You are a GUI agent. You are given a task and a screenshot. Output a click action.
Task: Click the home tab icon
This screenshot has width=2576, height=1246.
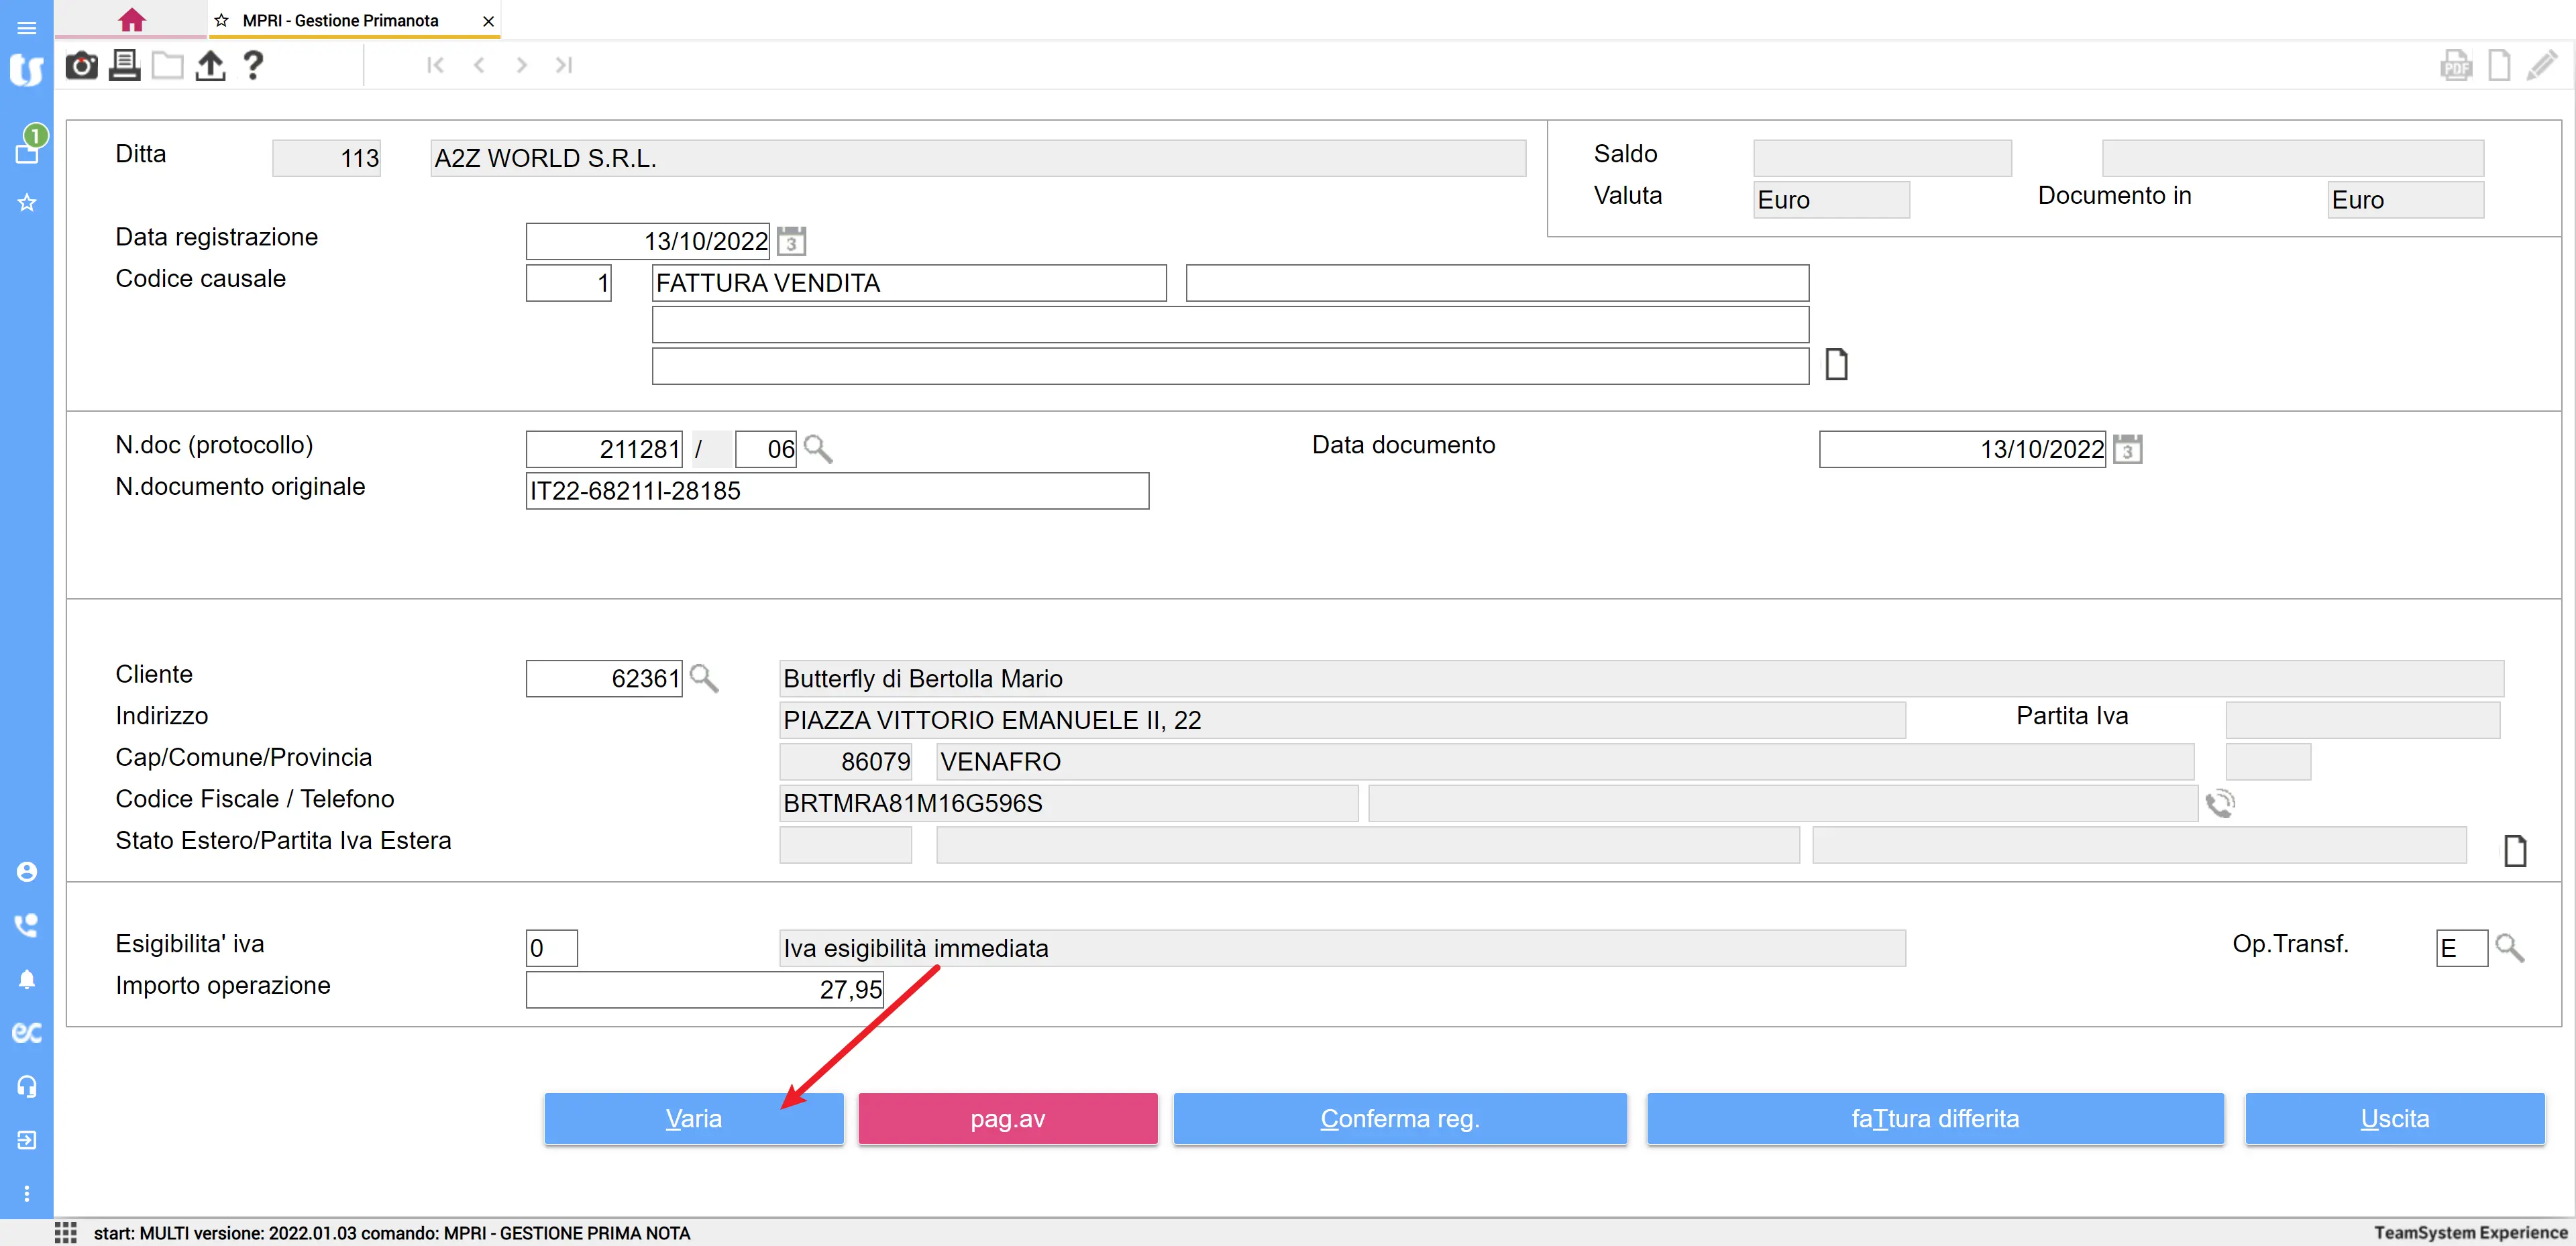tap(131, 20)
